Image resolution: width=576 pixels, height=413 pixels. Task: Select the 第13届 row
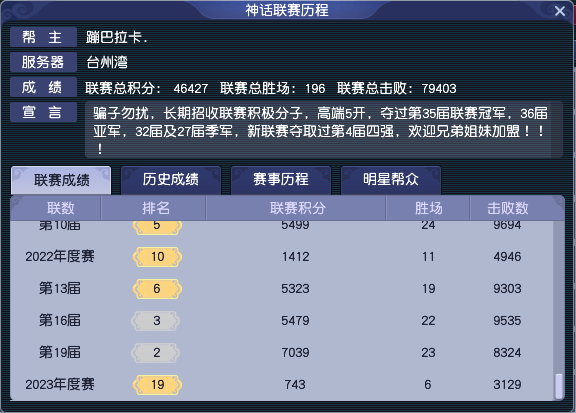[x=282, y=288]
